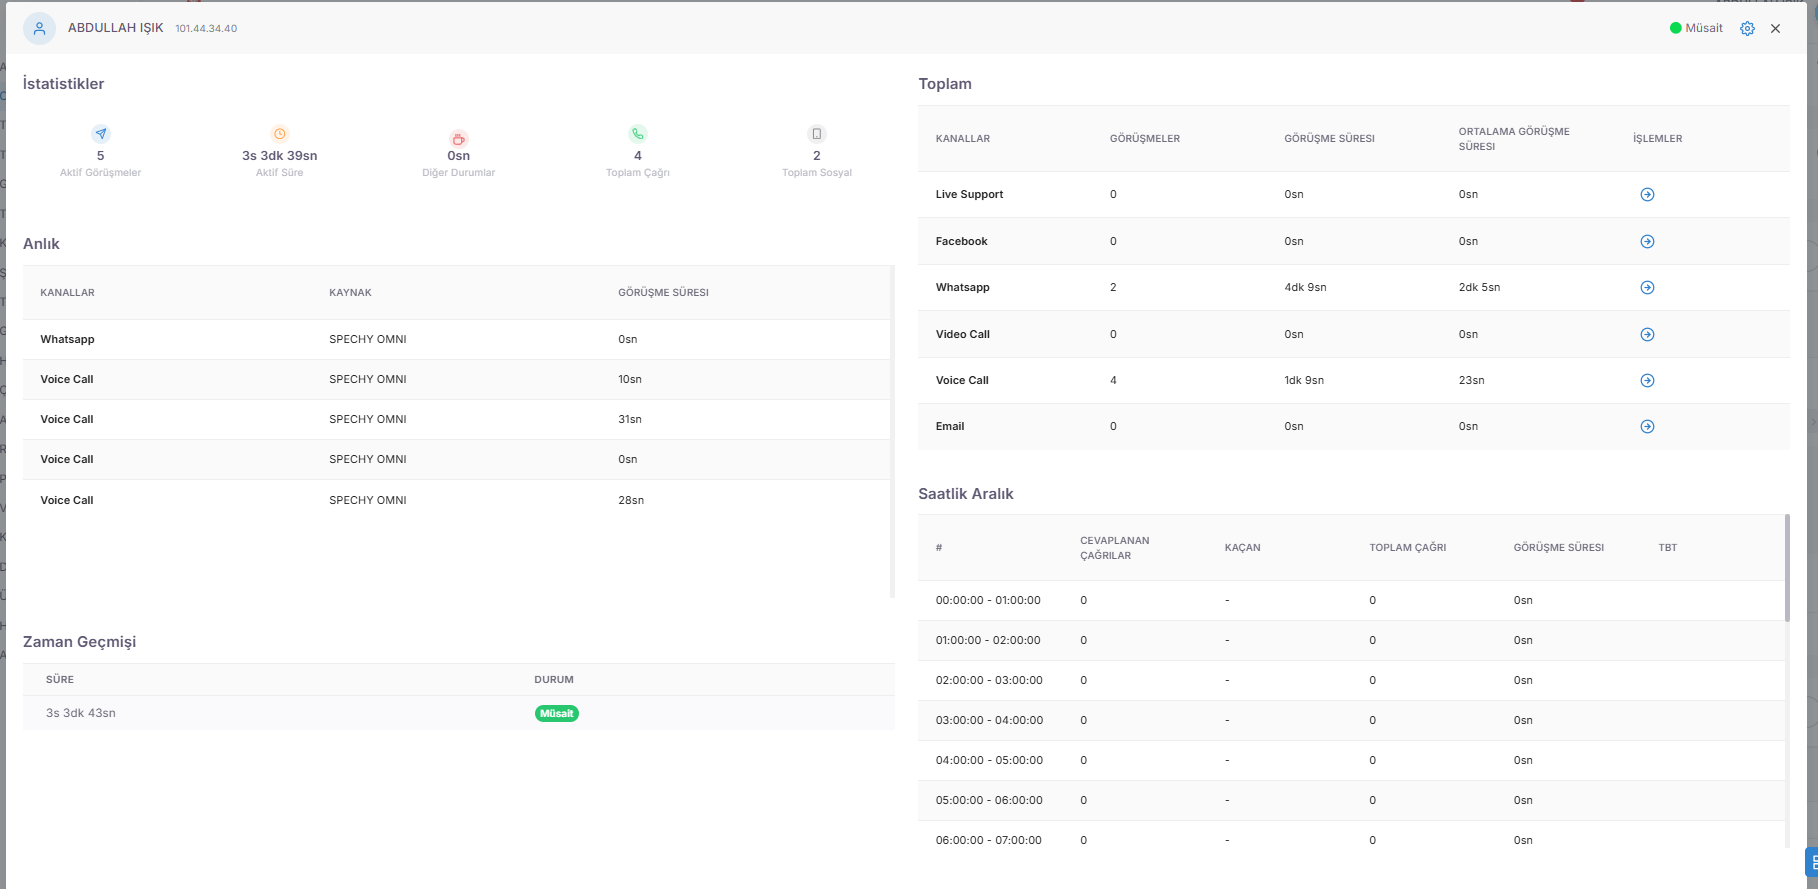The width and height of the screenshot is (1818, 889).
Task: Open Whatsapp row action arrow in Toplam
Action: tap(1647, 287)
